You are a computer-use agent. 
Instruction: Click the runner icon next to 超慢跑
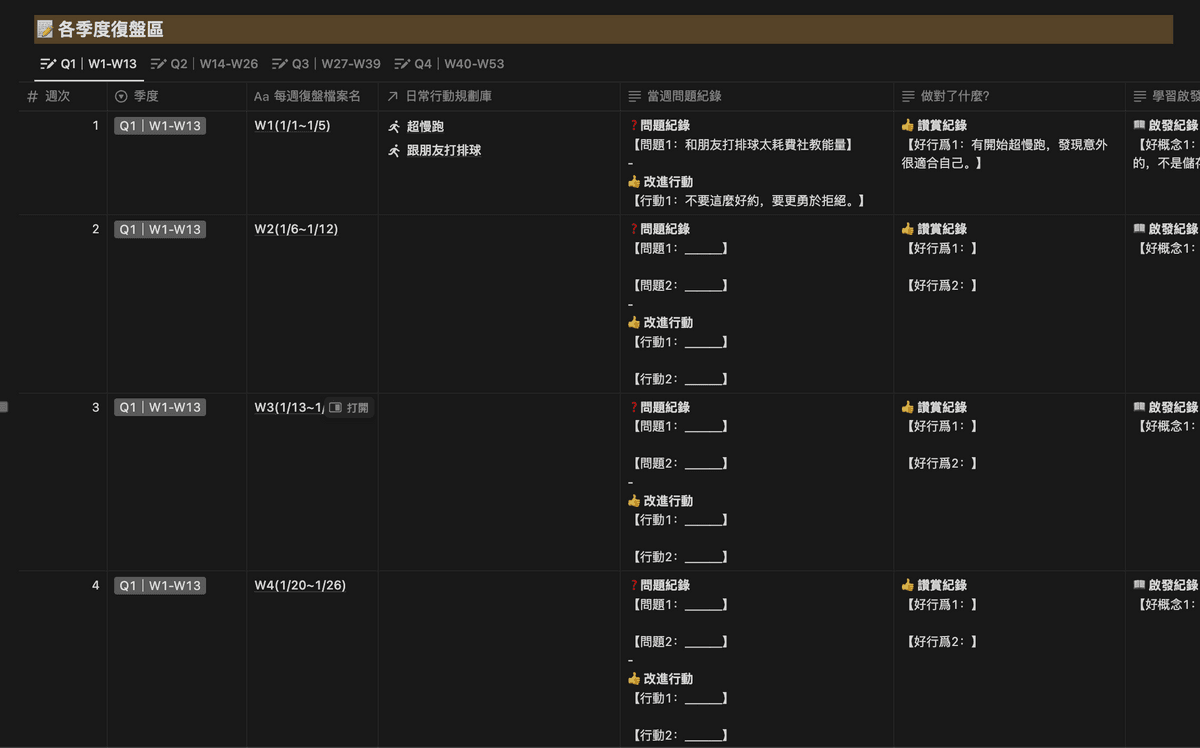coord(394,127)
